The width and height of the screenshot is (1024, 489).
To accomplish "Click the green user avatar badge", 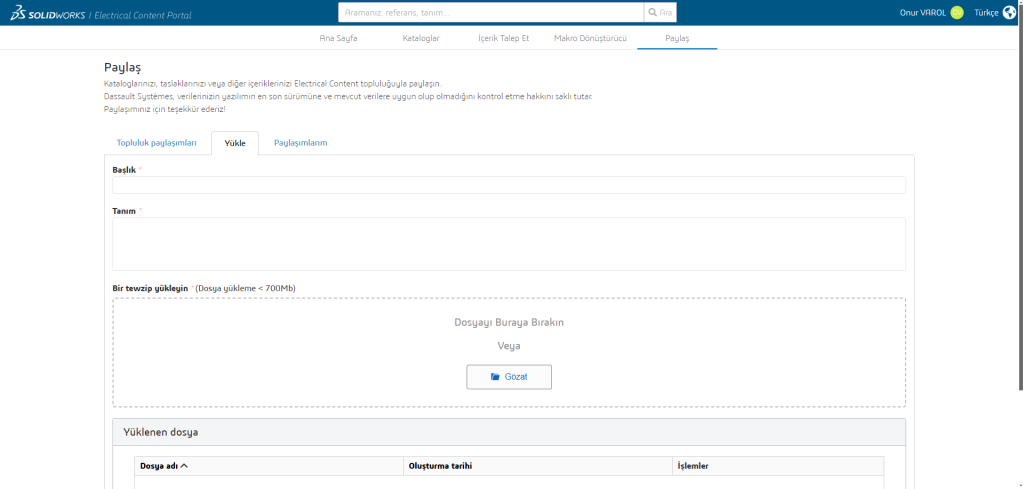I will click(957, 13).
